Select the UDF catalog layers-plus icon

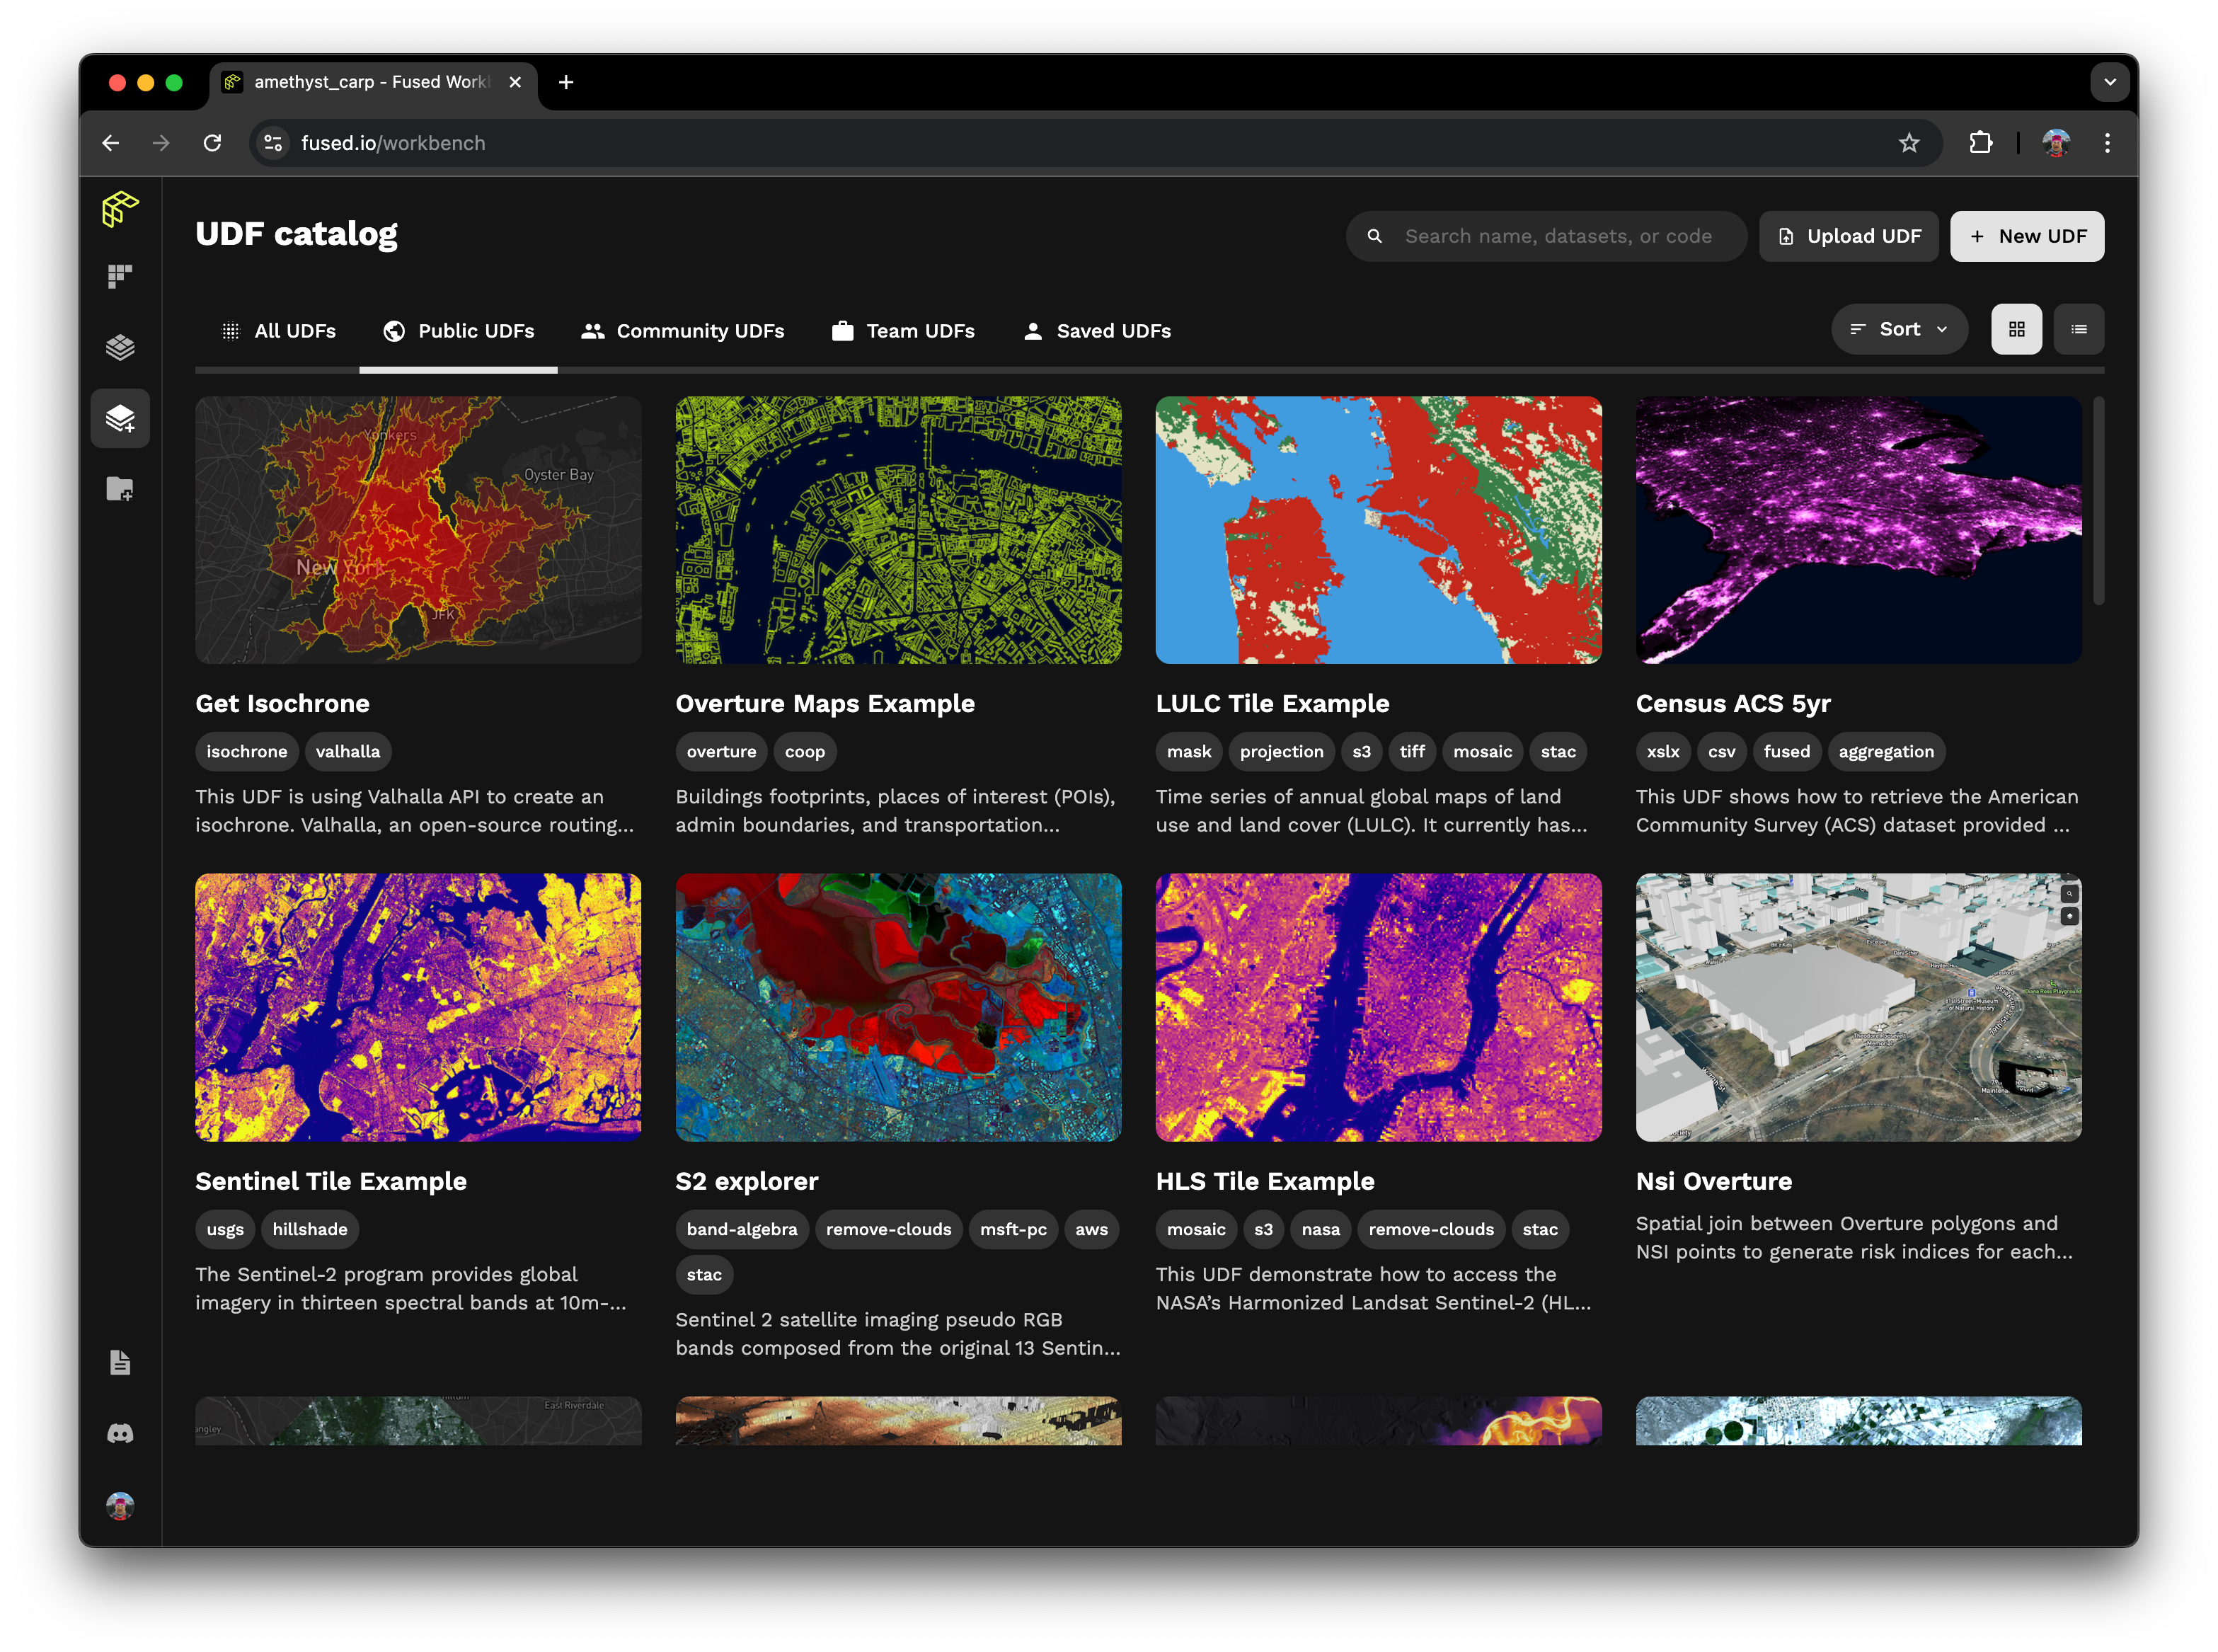pos(120,418)
